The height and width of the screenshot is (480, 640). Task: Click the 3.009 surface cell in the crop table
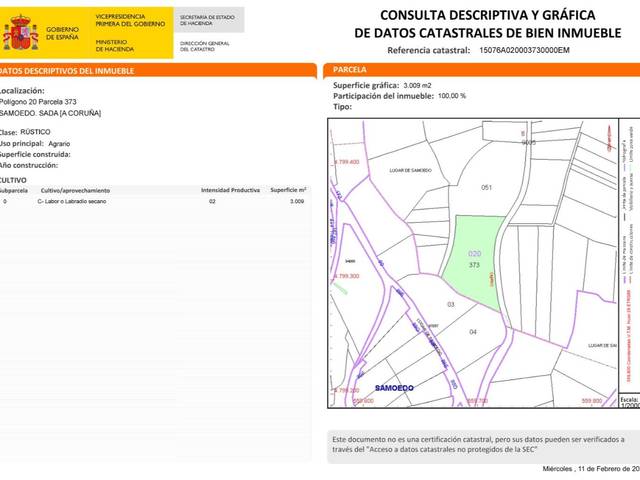297,201
